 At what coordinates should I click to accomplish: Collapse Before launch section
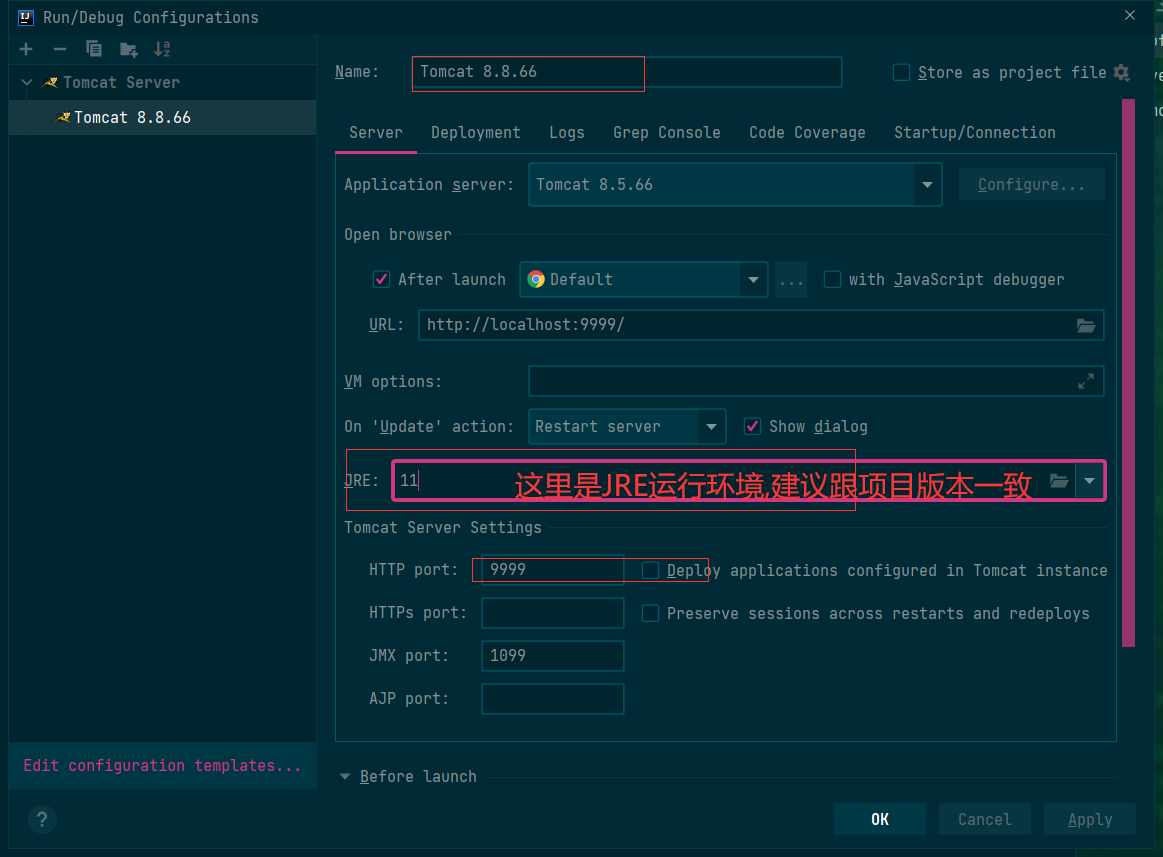[x=345, y=777]
